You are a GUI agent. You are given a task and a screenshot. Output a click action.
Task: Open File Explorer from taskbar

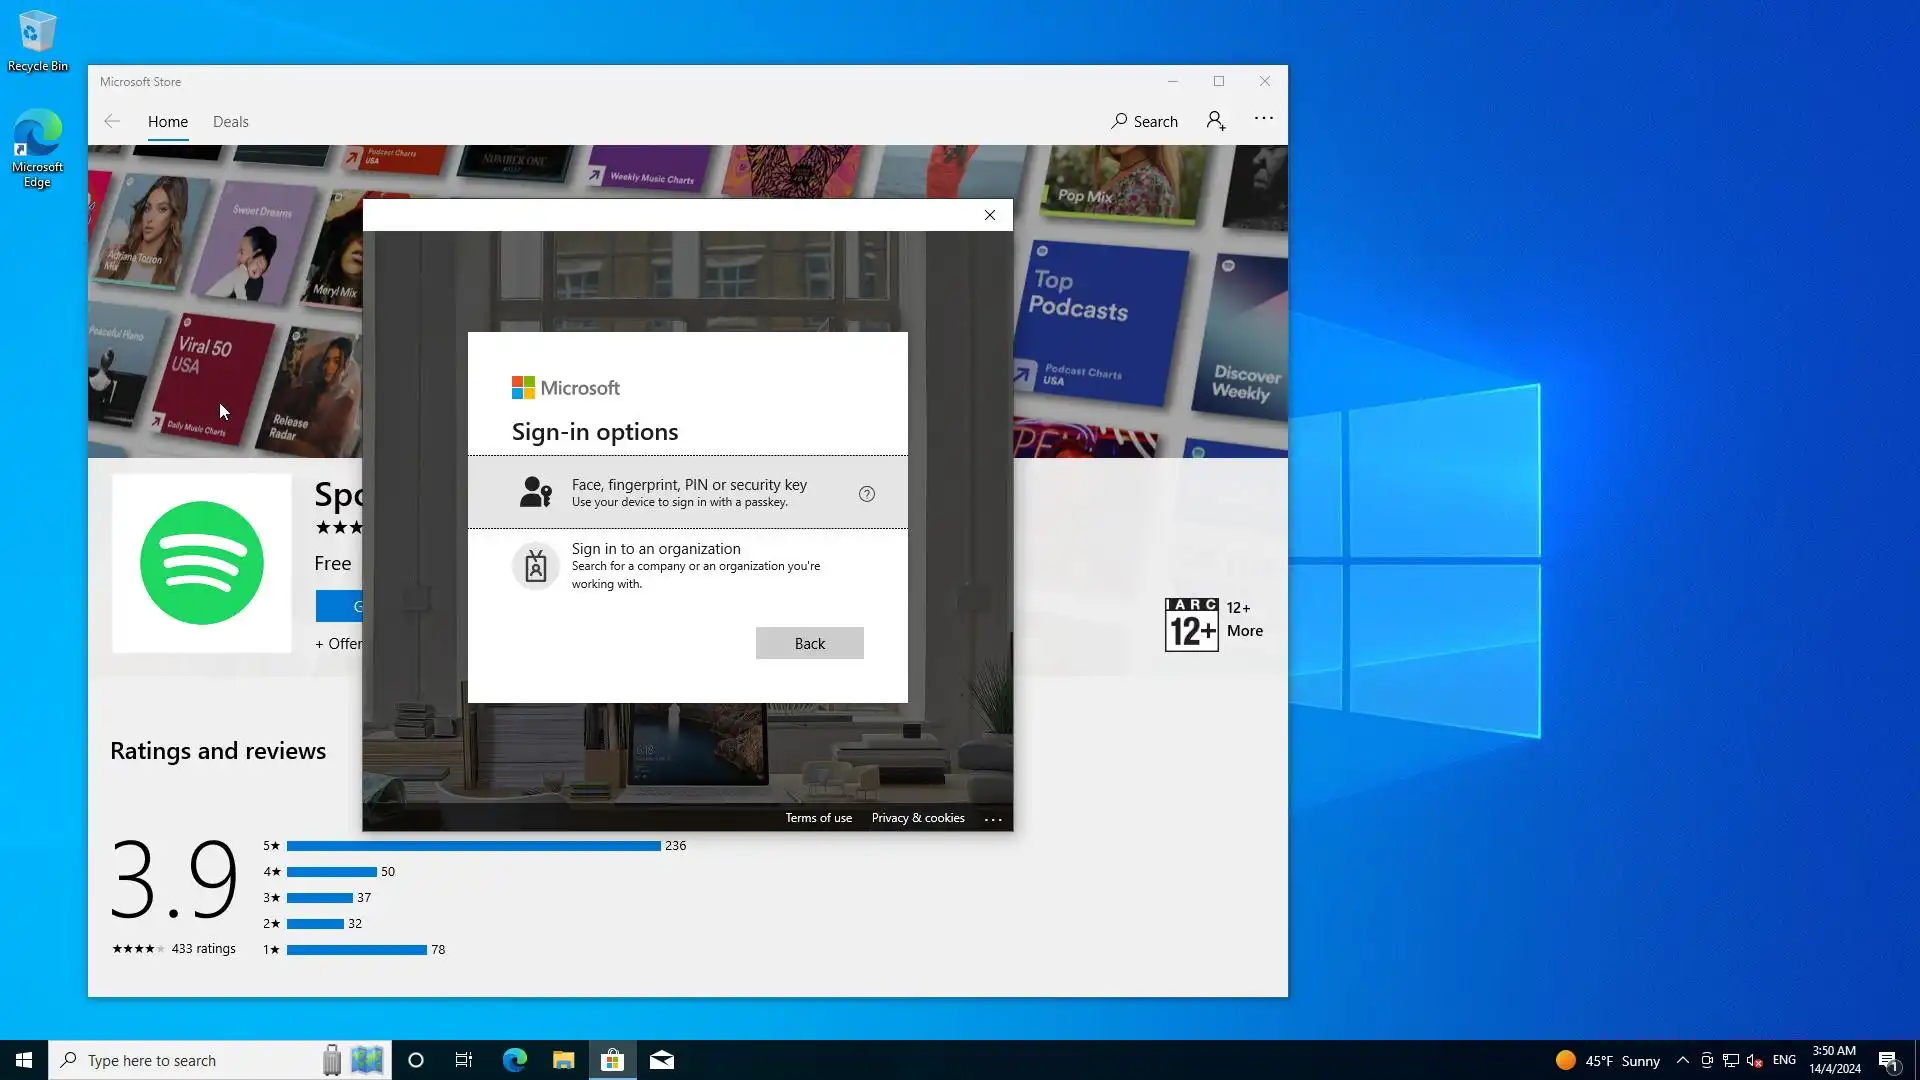click(x=563, y=1060)
